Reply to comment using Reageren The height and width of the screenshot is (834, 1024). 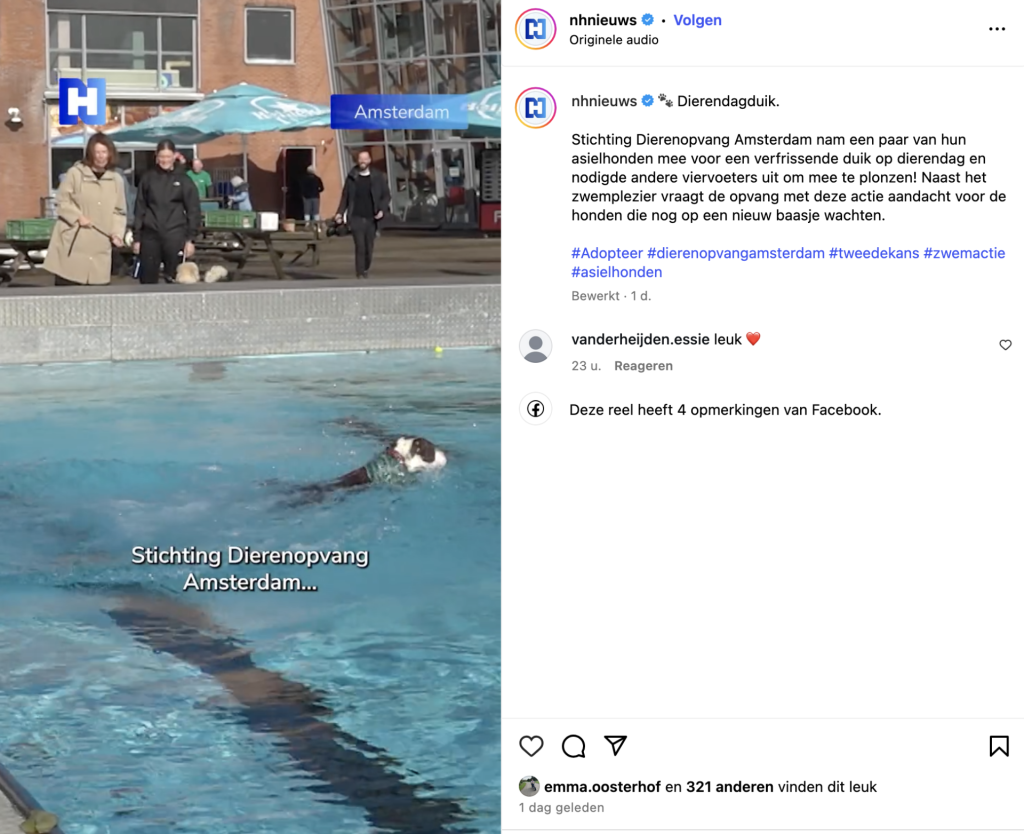pos(643,366)
